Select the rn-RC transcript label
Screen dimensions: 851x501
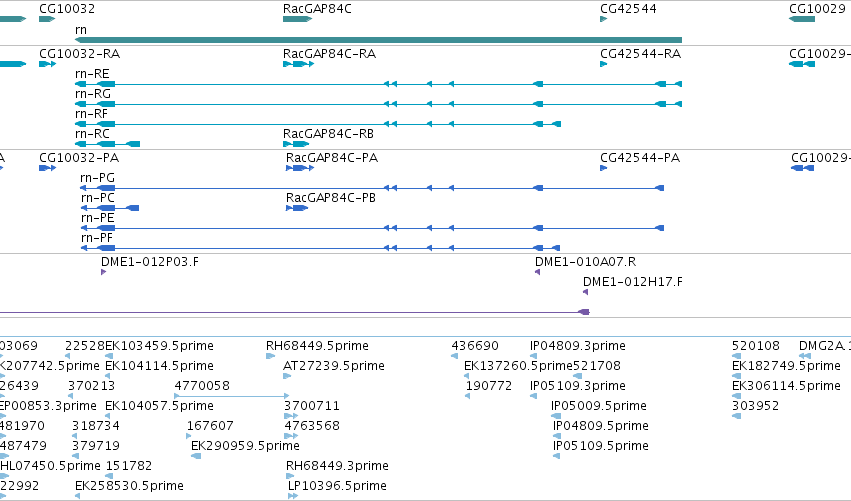click(92, 134)
